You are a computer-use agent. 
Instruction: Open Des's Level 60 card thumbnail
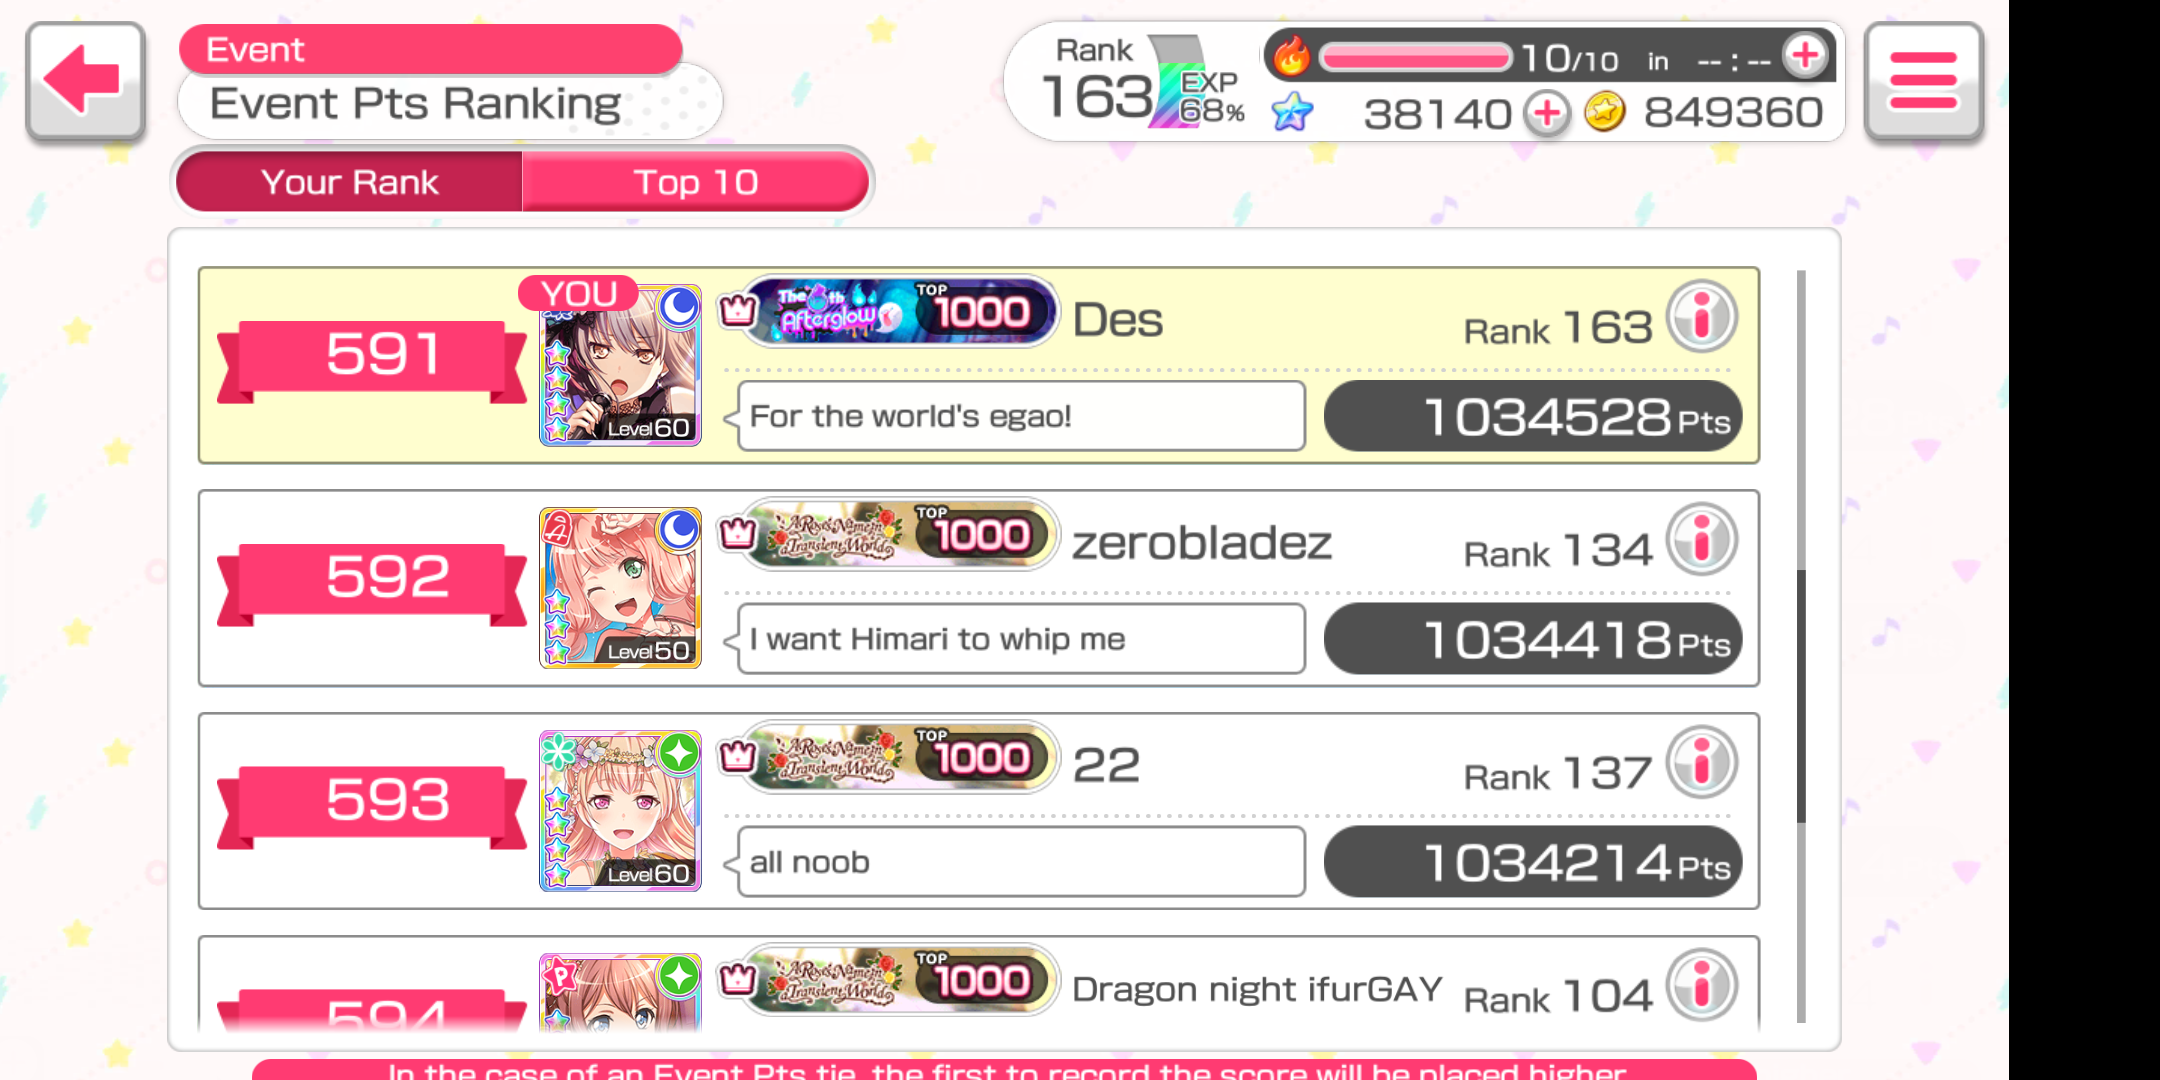(x=620, y=365)
